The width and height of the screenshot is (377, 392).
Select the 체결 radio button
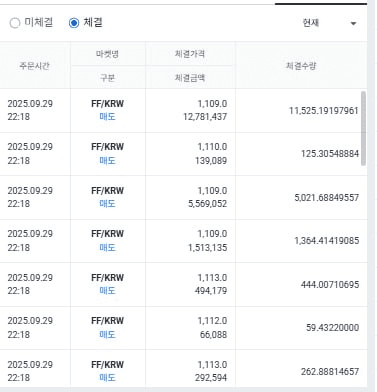coord(74,23)
